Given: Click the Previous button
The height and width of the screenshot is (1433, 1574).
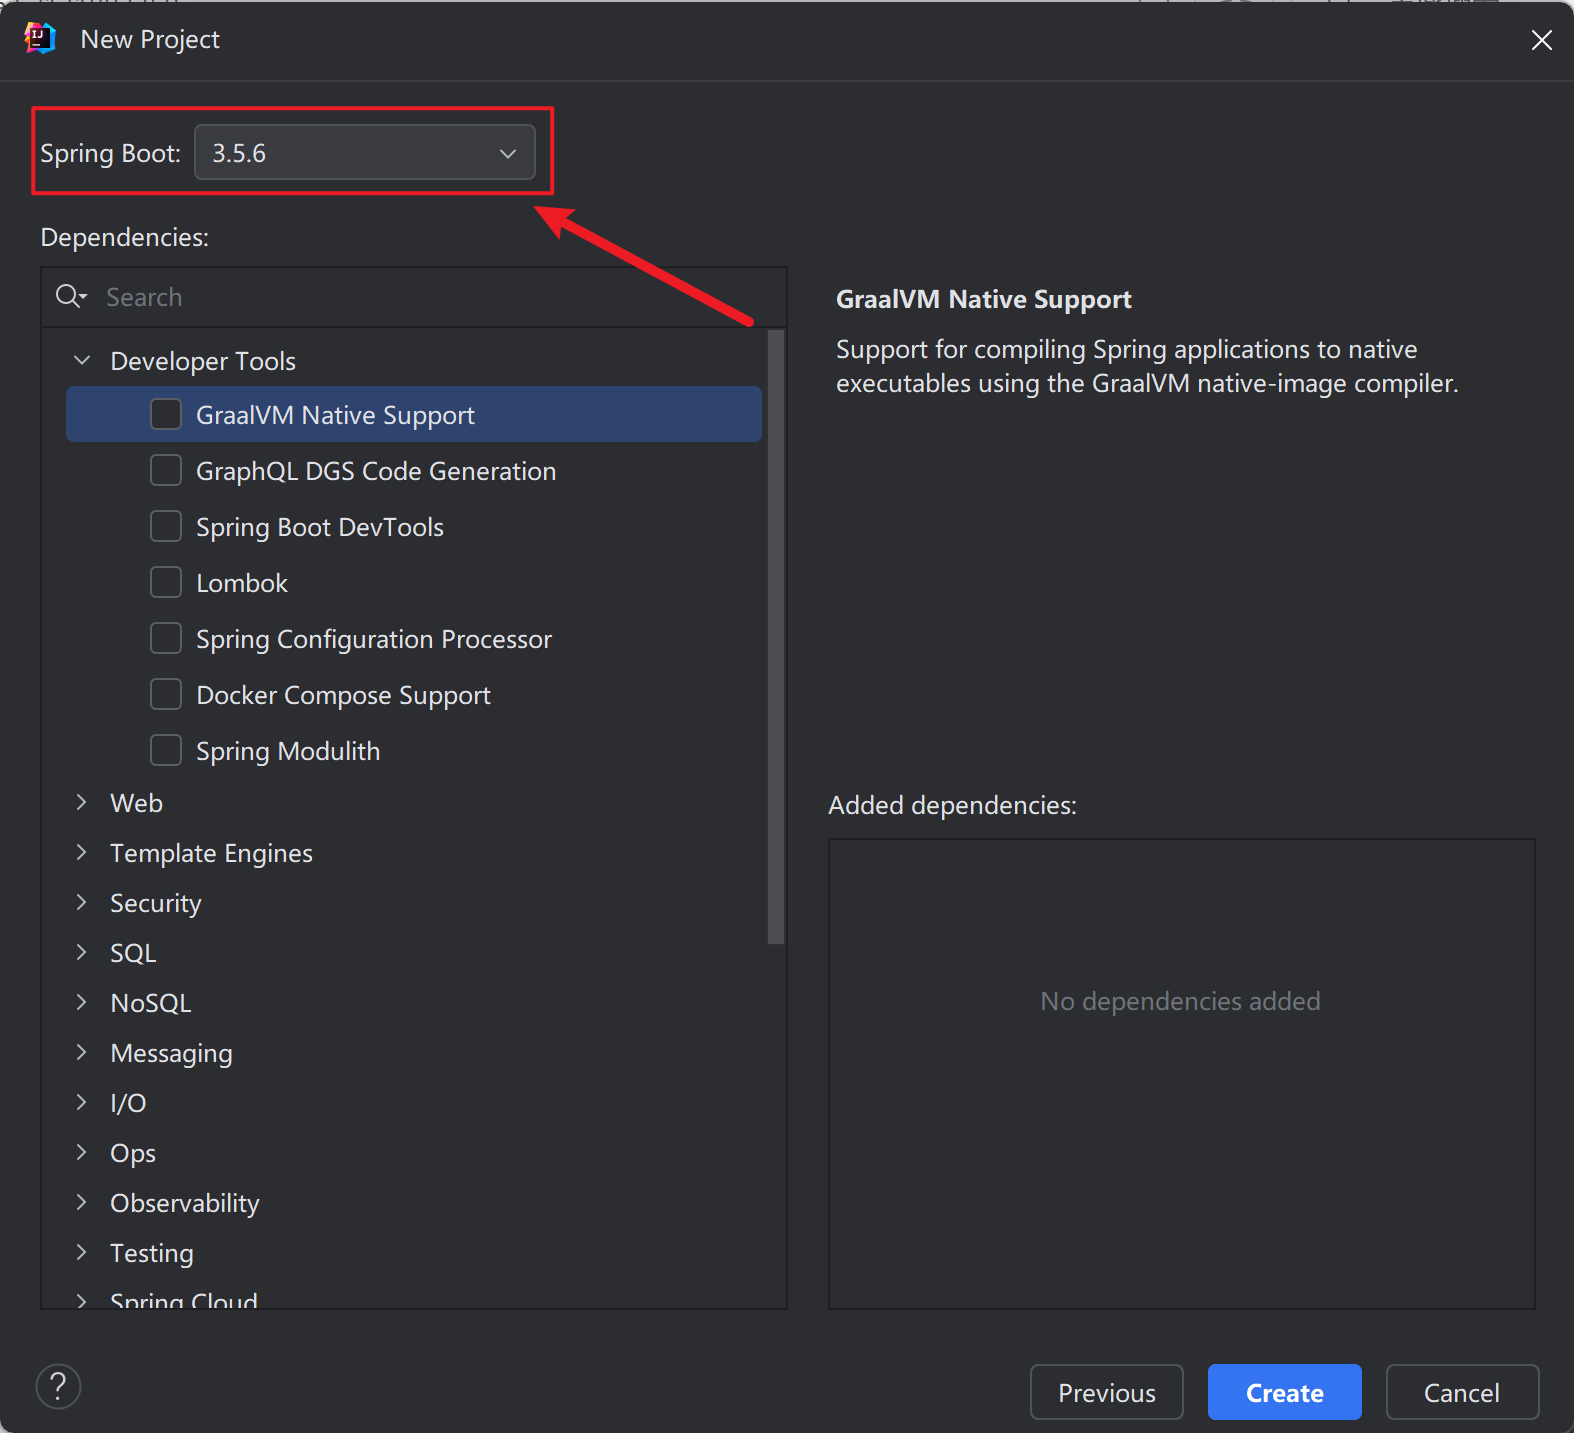Looking at the screenshot, I should pyautogui.click(x=1107, y=1392).
